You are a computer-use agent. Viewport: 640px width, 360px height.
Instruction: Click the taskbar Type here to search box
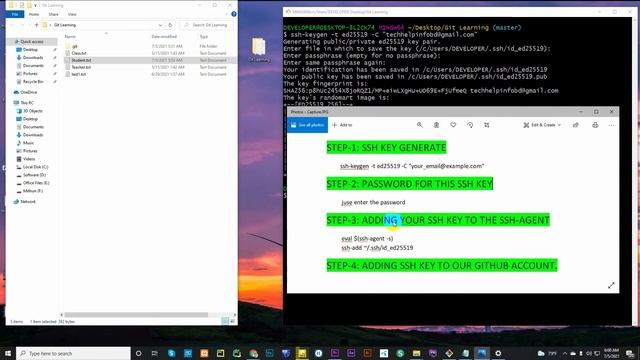pyautogui.click(x=73, y=353)
